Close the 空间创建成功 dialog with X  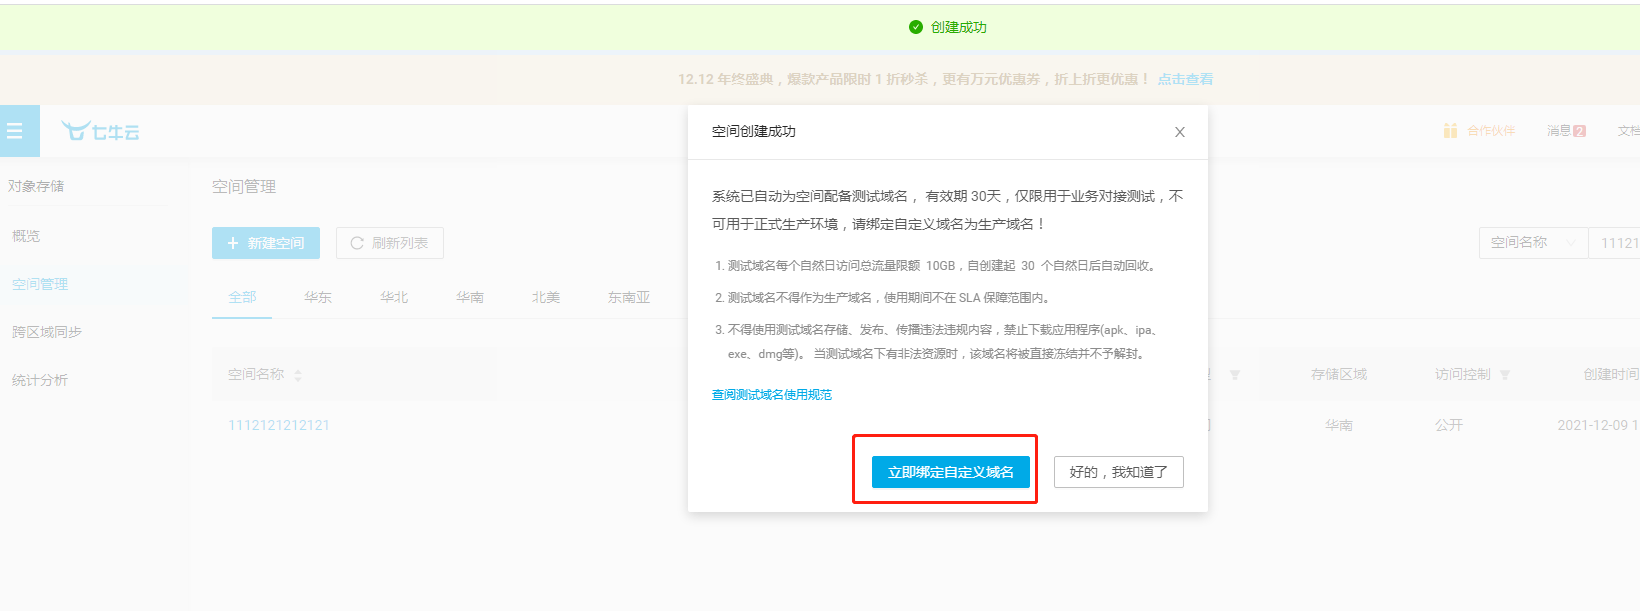[x=1180, y=132]
